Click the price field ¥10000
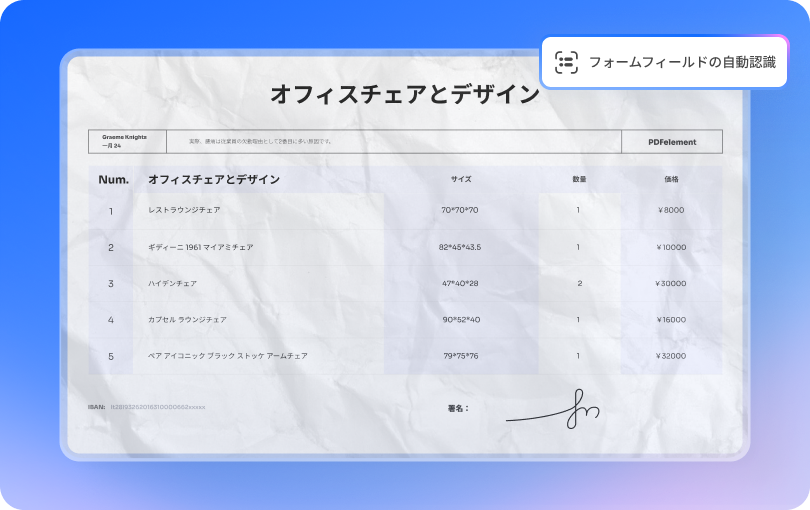 671,247
